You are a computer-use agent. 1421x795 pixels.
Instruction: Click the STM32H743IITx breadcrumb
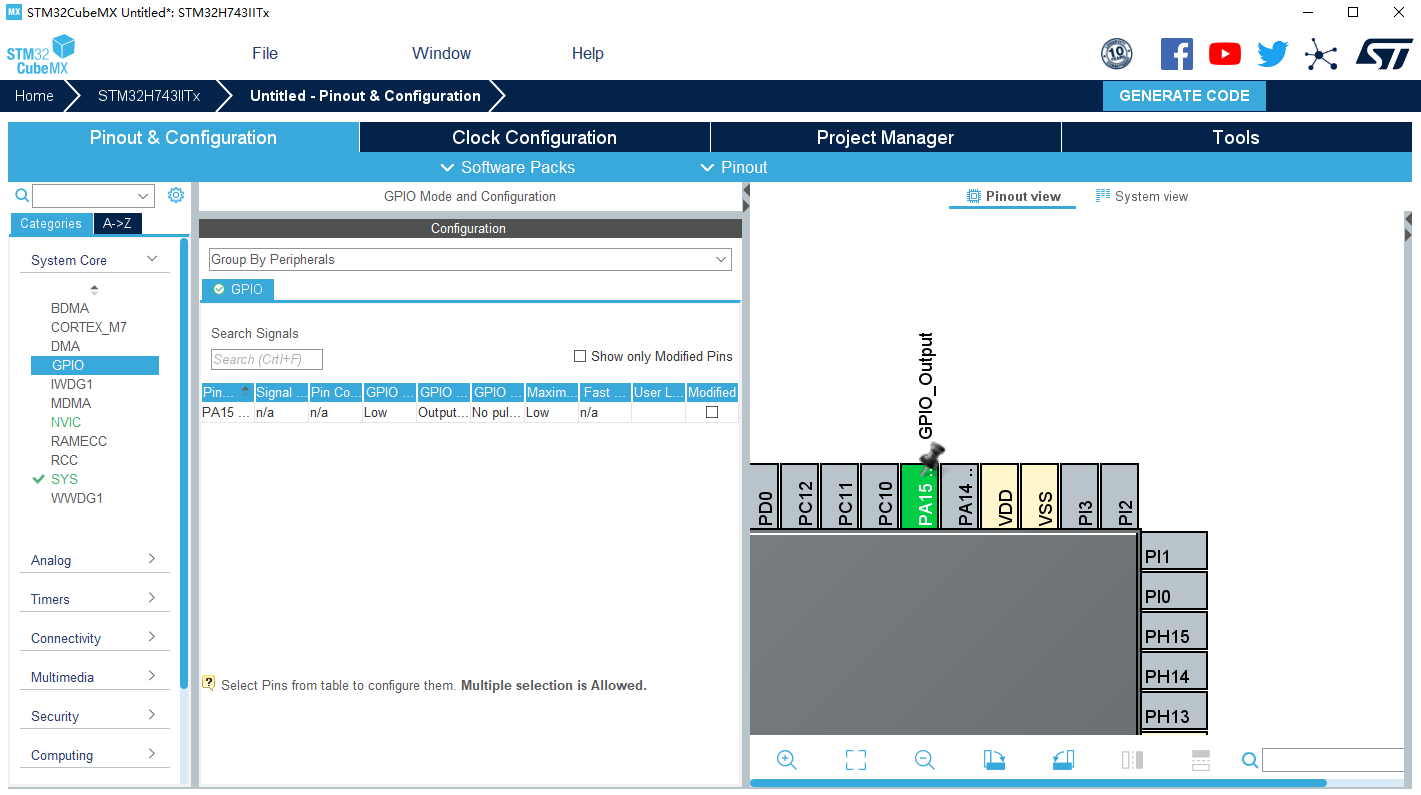[149, 96]
